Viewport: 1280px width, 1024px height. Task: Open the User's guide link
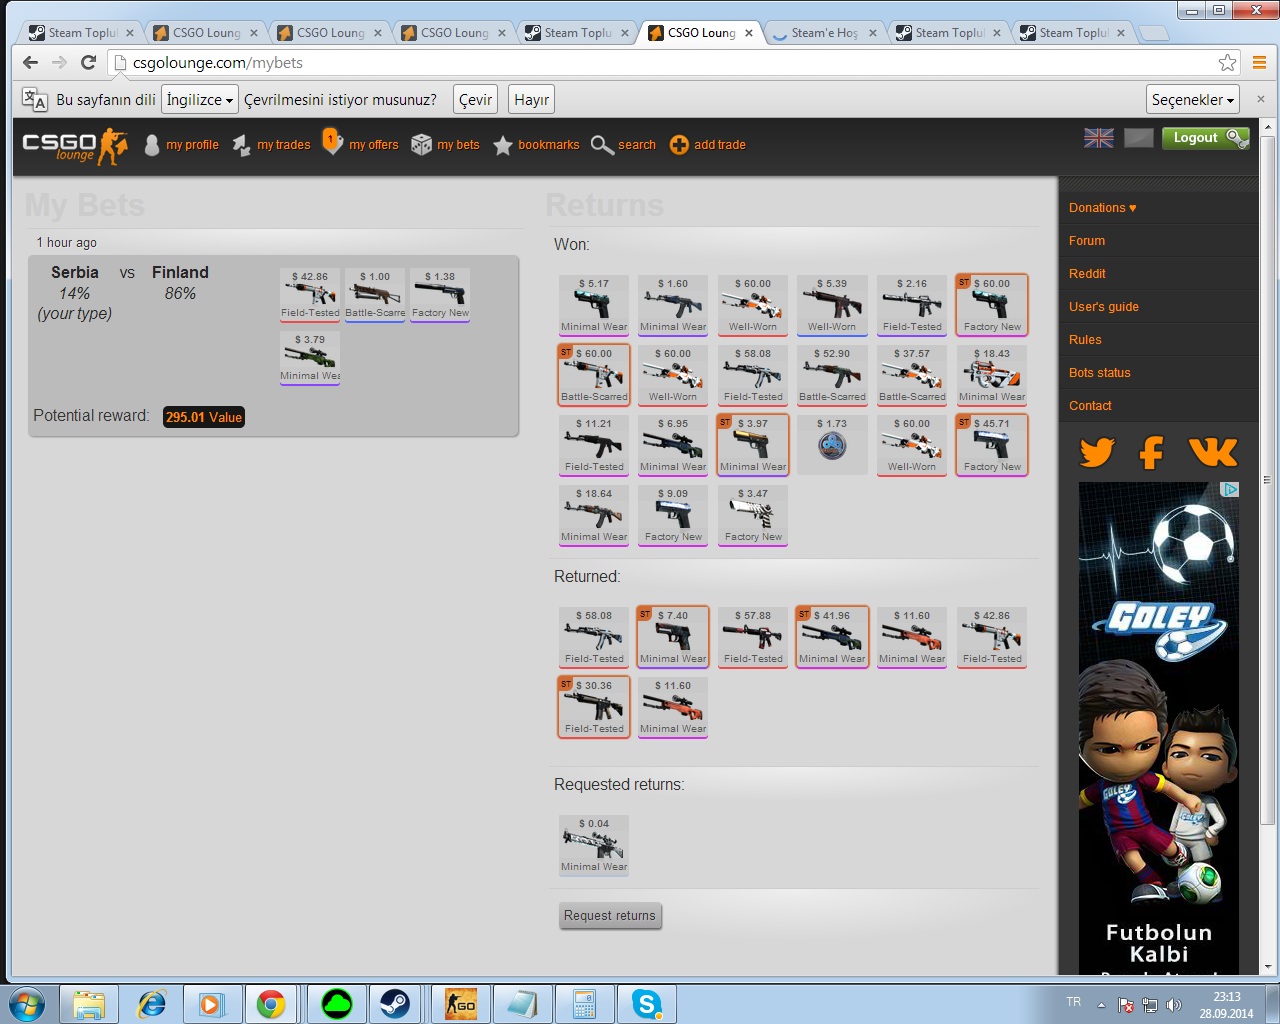pos(1103,307)
